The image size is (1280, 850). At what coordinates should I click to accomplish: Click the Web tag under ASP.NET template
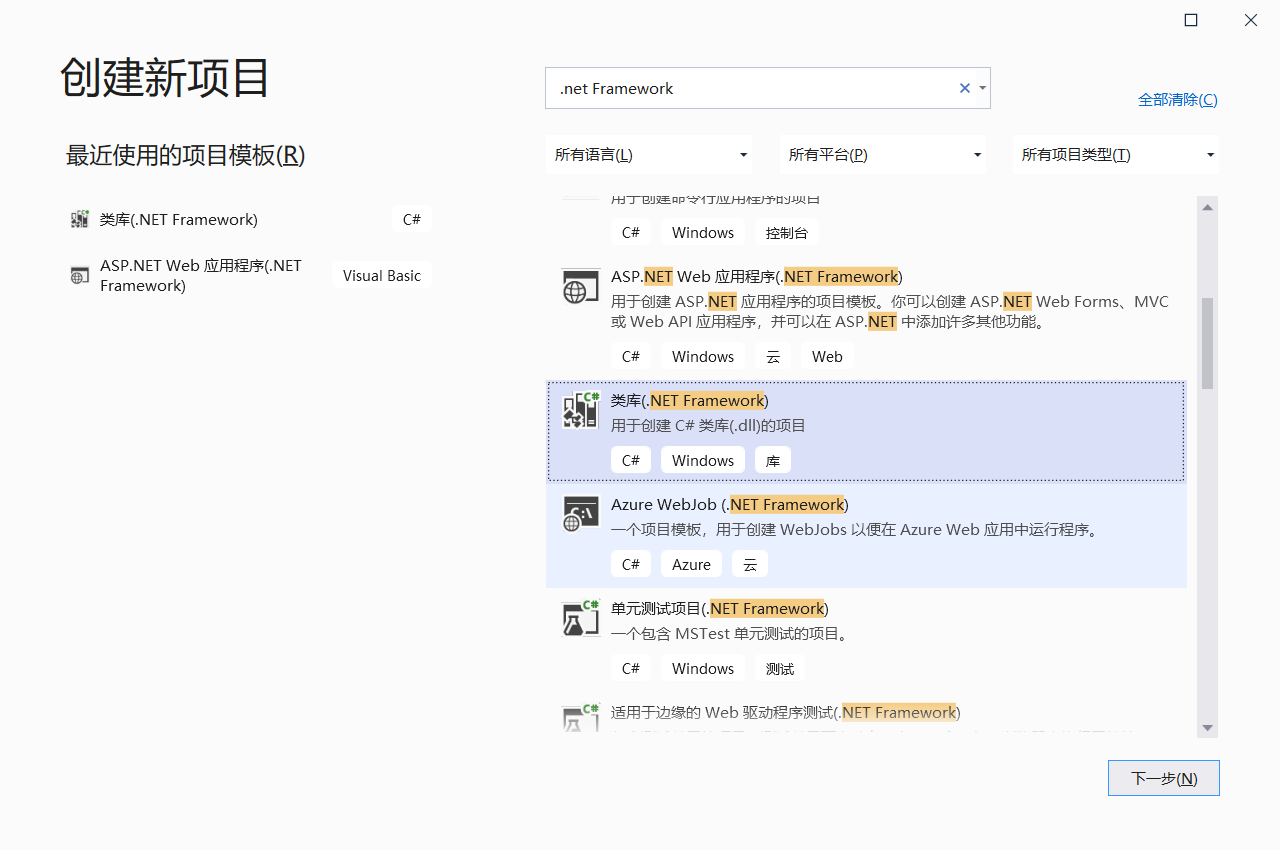coord(827,356)
